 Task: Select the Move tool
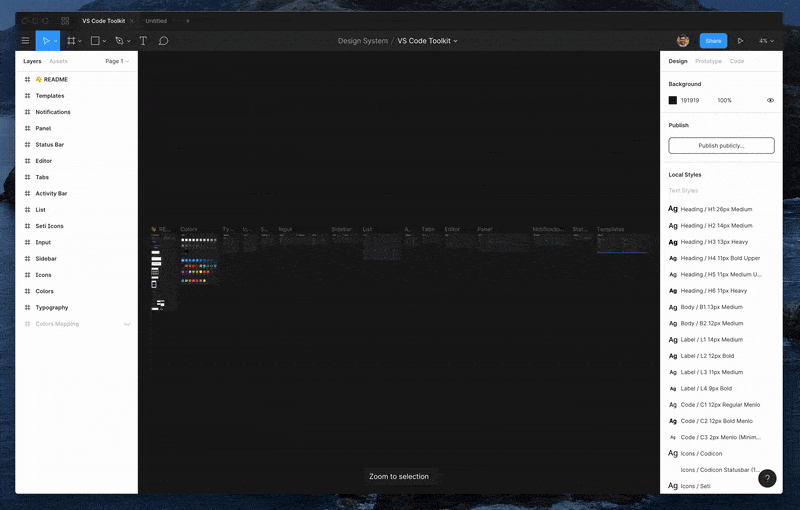45,41
